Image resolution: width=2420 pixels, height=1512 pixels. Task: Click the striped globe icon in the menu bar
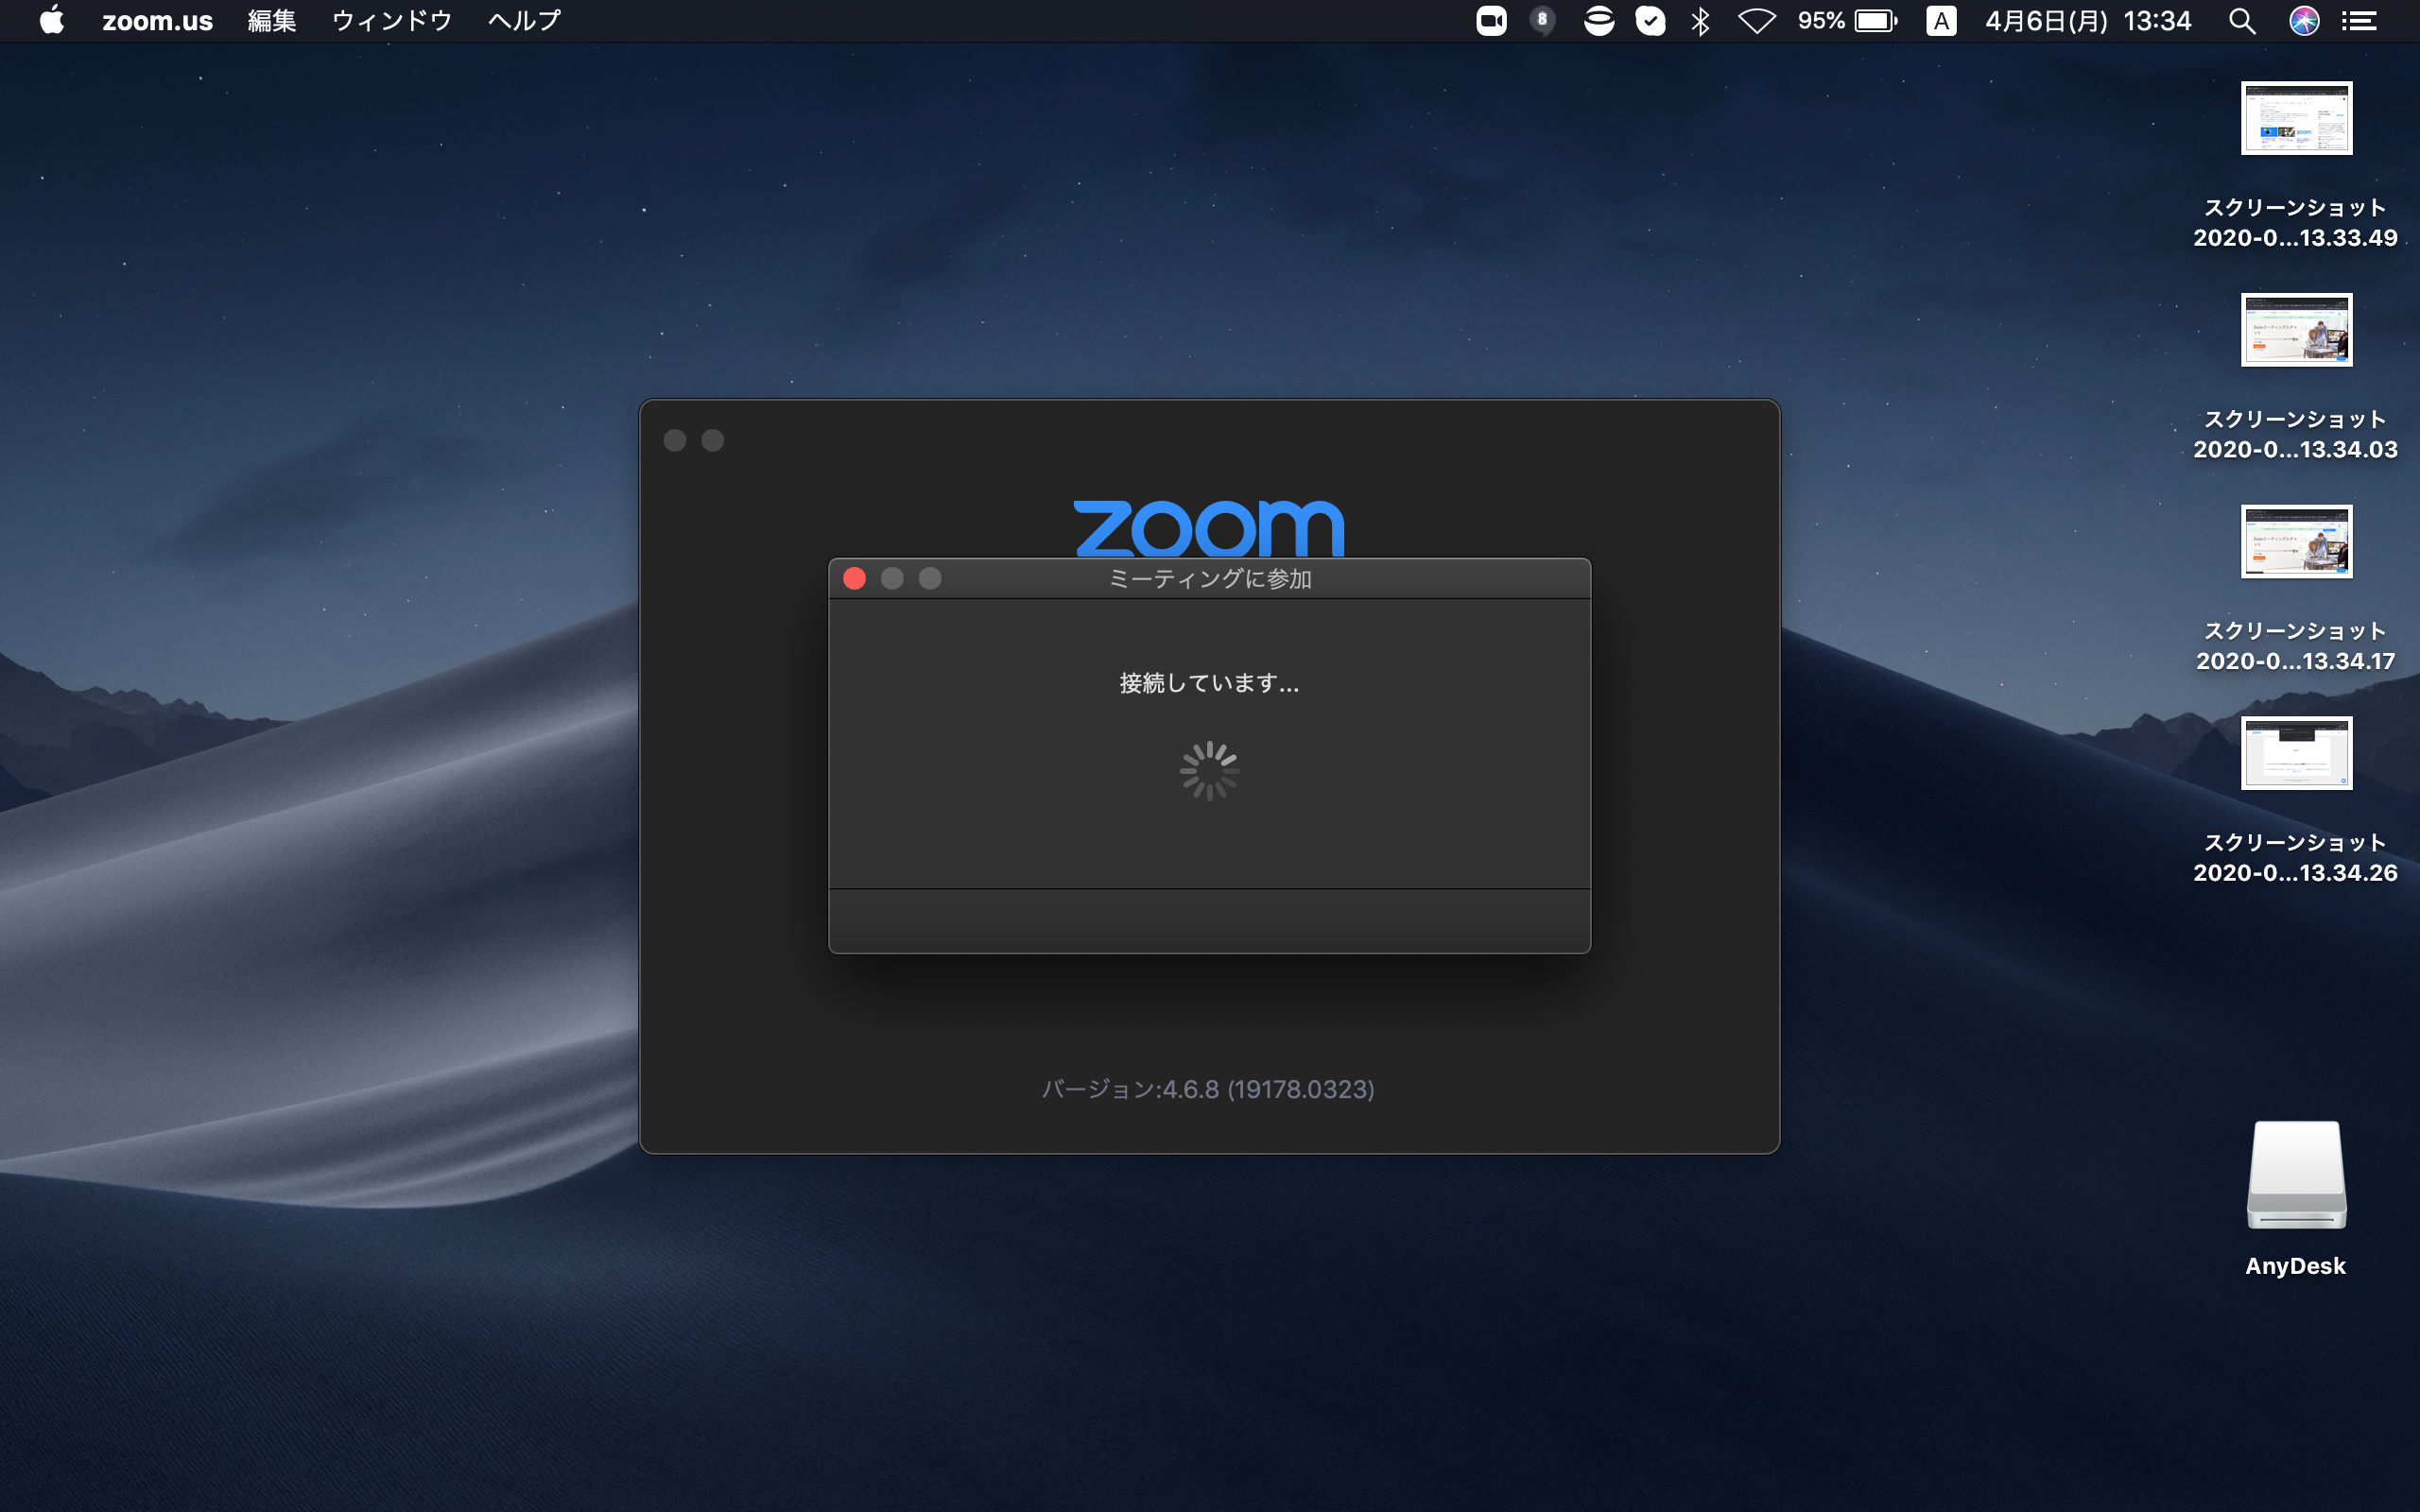(x=1598, y=21)
